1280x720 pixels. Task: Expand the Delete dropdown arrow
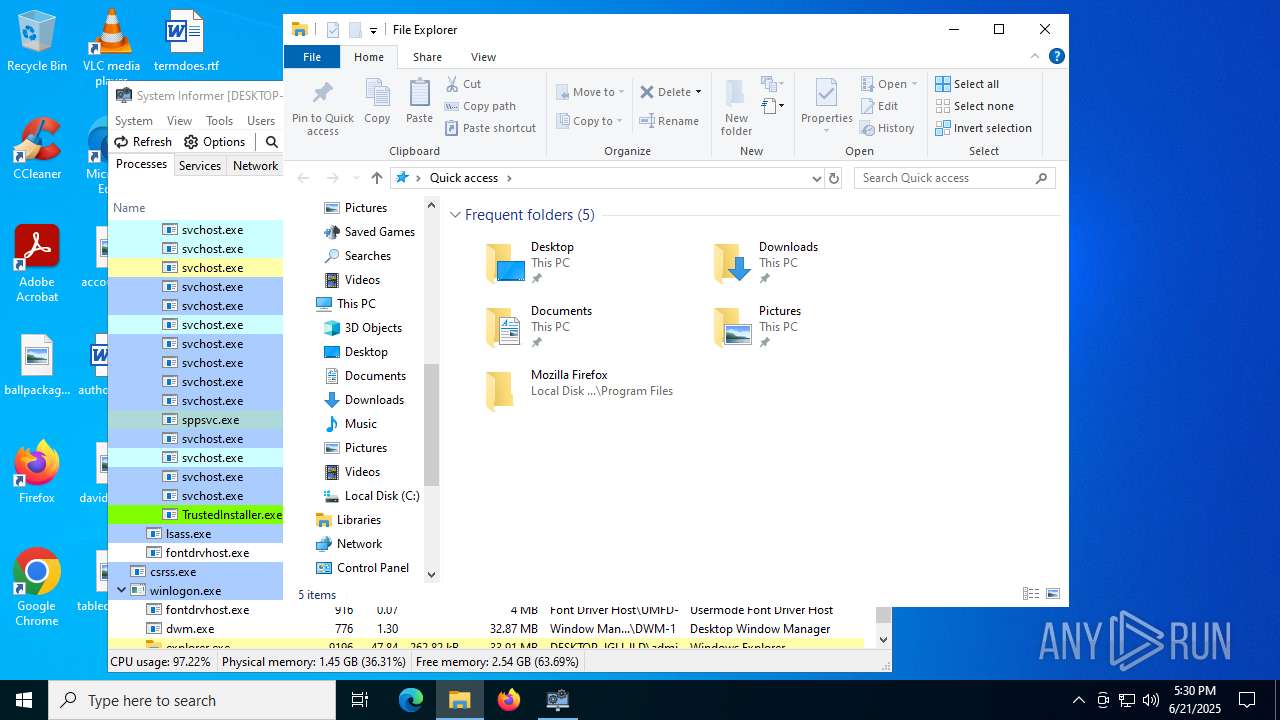coord(698,92)
